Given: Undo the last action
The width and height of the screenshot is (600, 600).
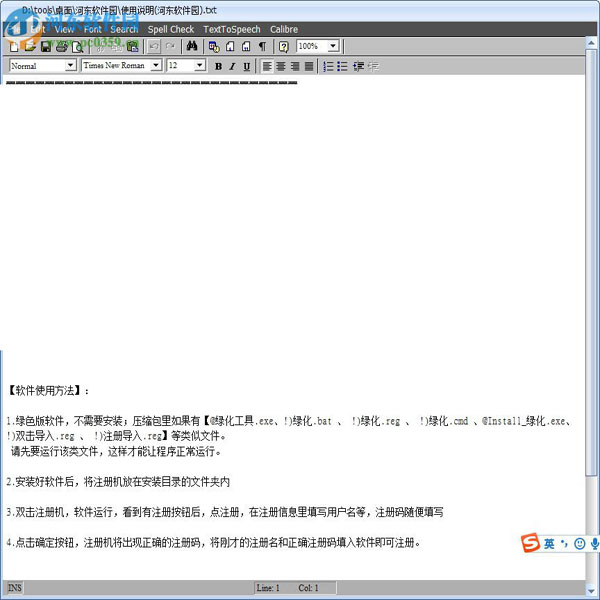Looking at the screenshot, I should [154, 47].
